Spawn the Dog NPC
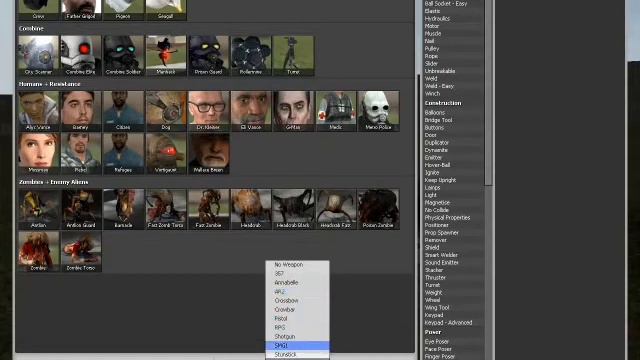 [166, 111]
